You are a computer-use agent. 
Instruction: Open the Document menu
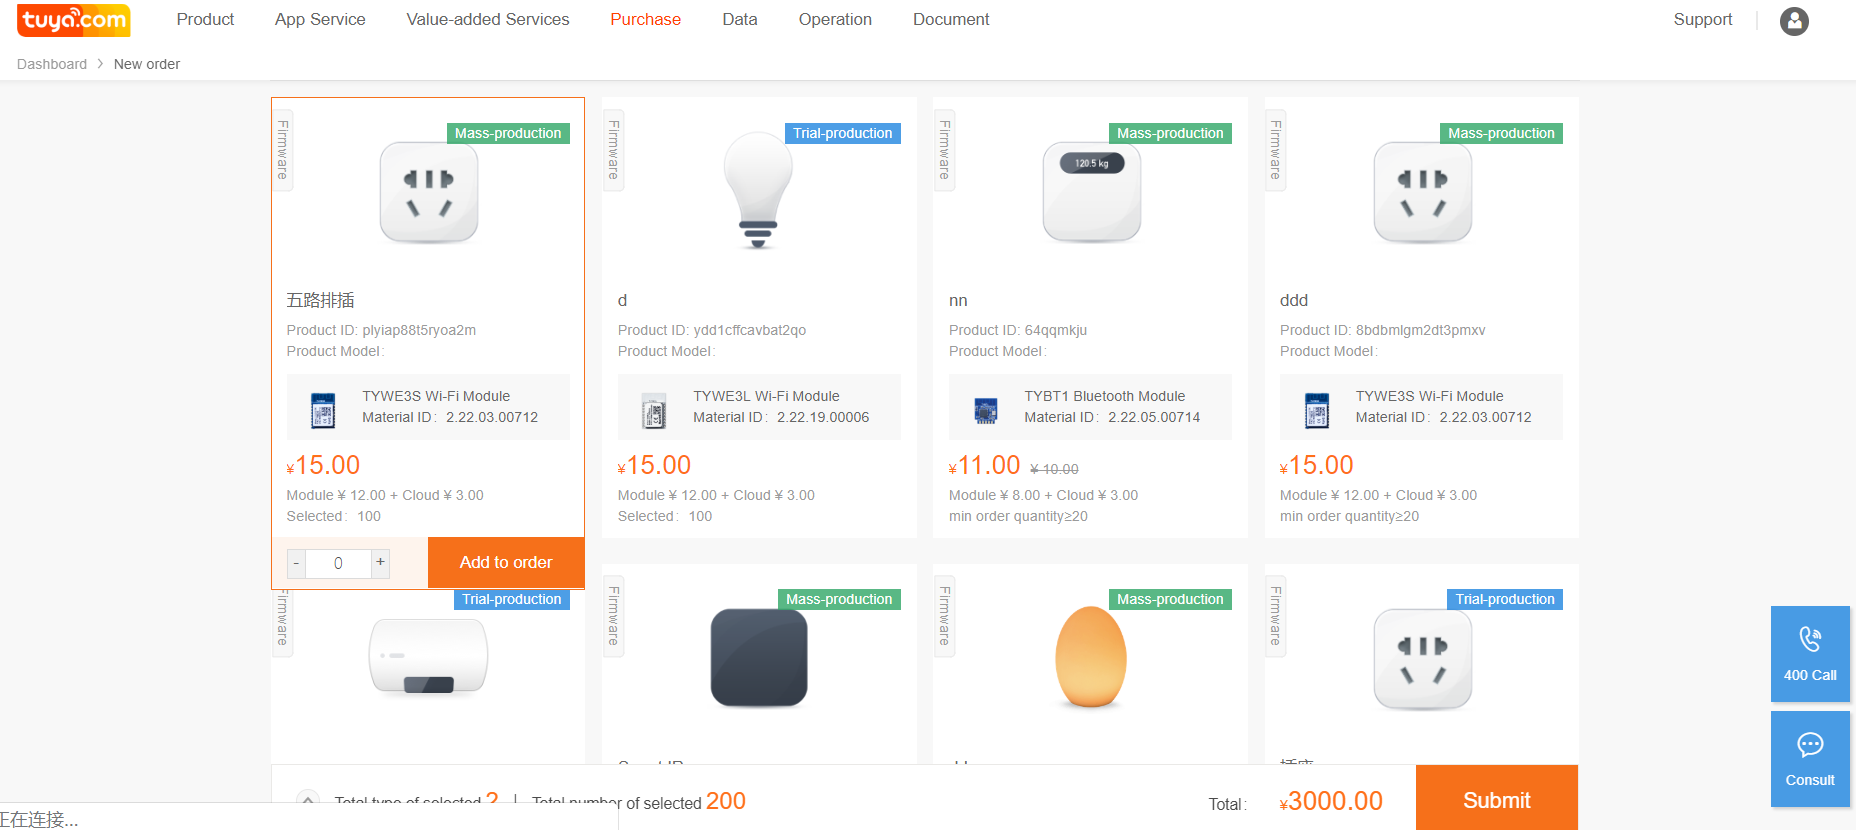point(950,19)
